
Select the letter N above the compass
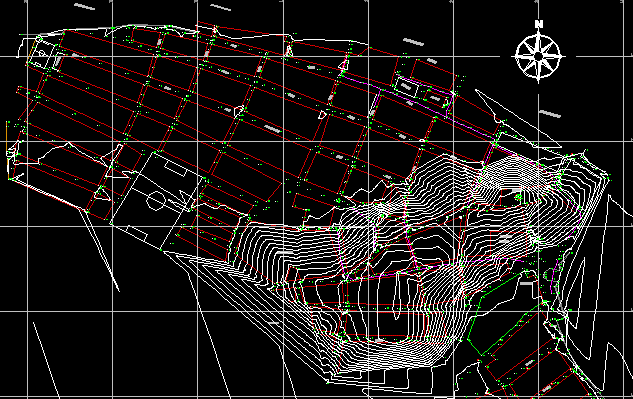[539, 24]
